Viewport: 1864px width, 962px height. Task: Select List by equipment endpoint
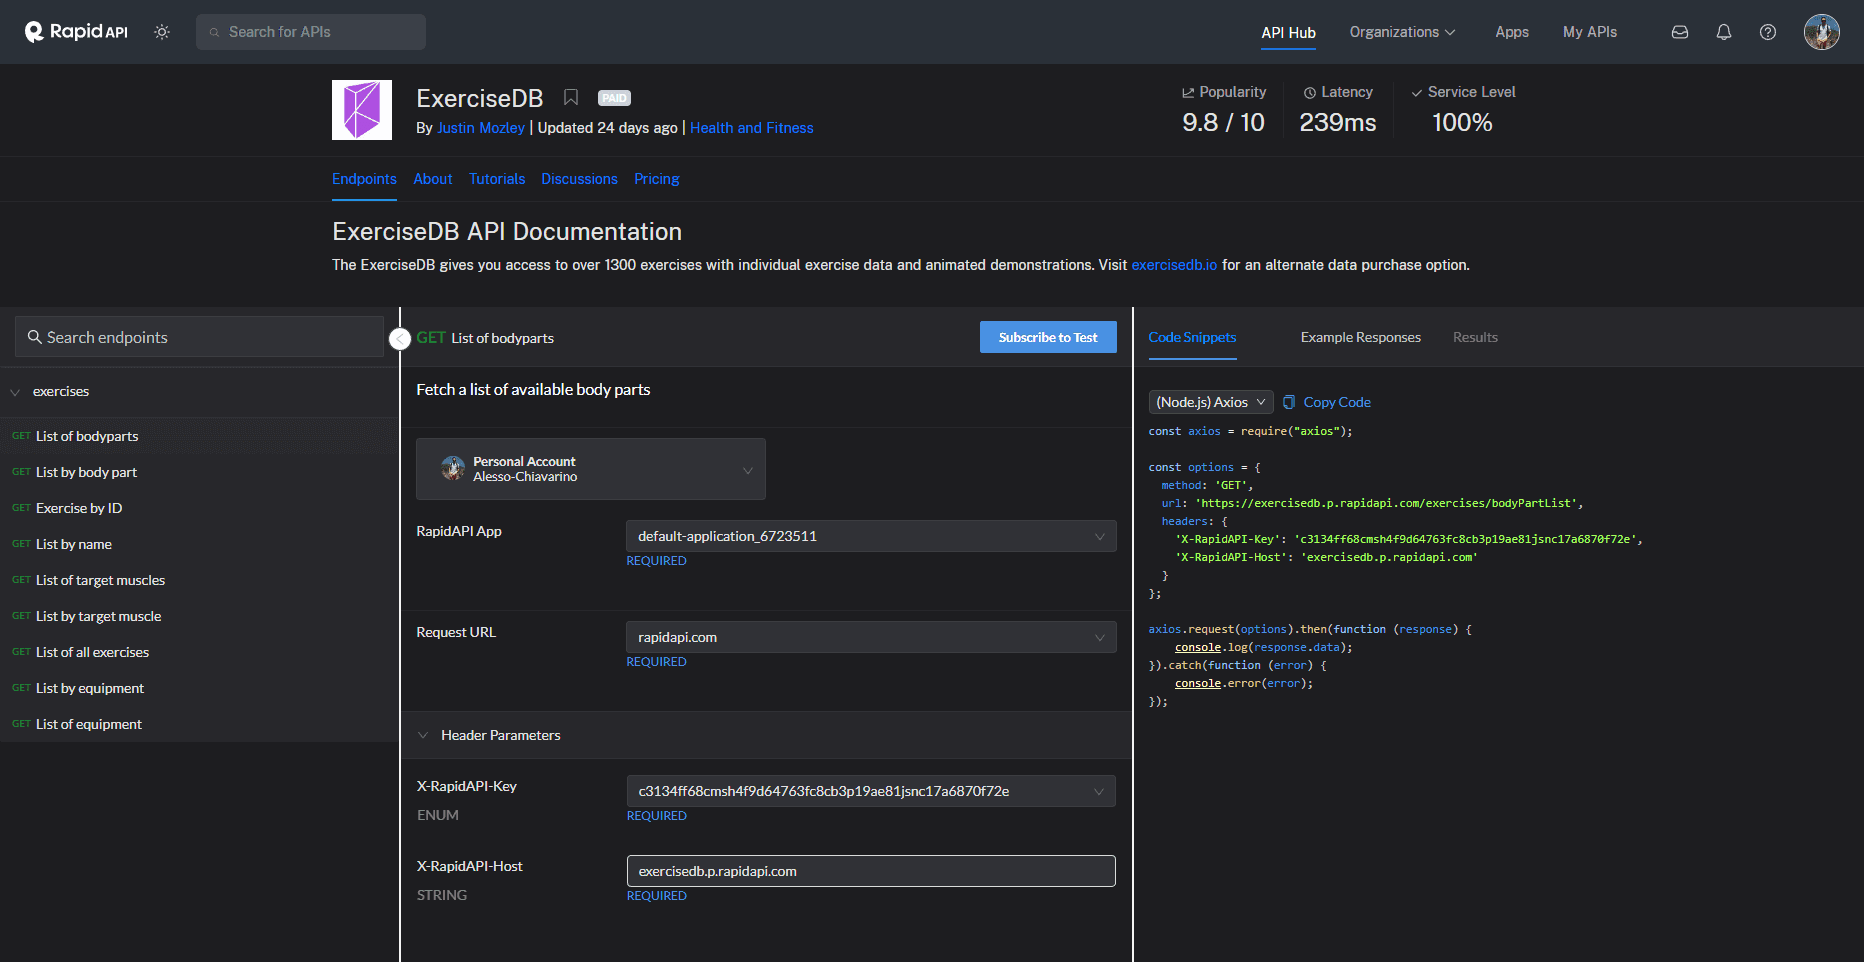pyautogui.click(x=199, y=688)
